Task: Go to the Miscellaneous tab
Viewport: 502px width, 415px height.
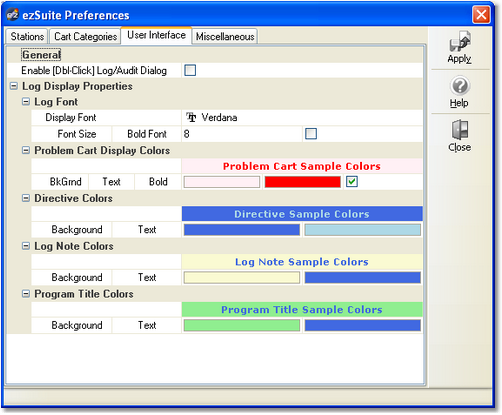Action: coord(225,36)
